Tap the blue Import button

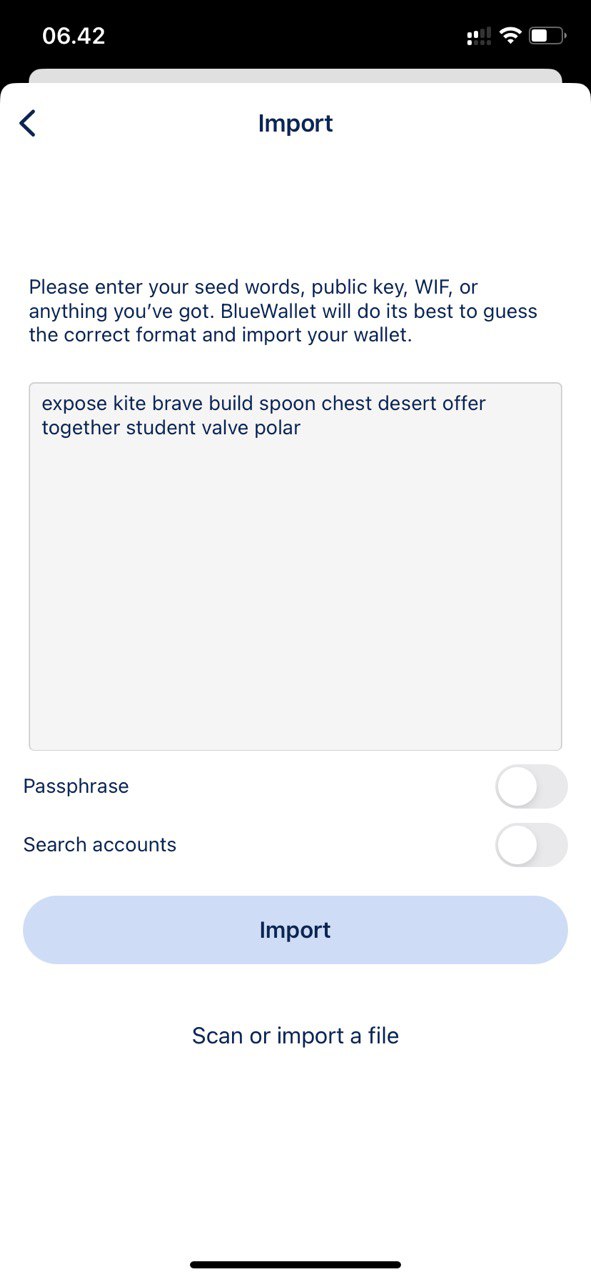295,930
